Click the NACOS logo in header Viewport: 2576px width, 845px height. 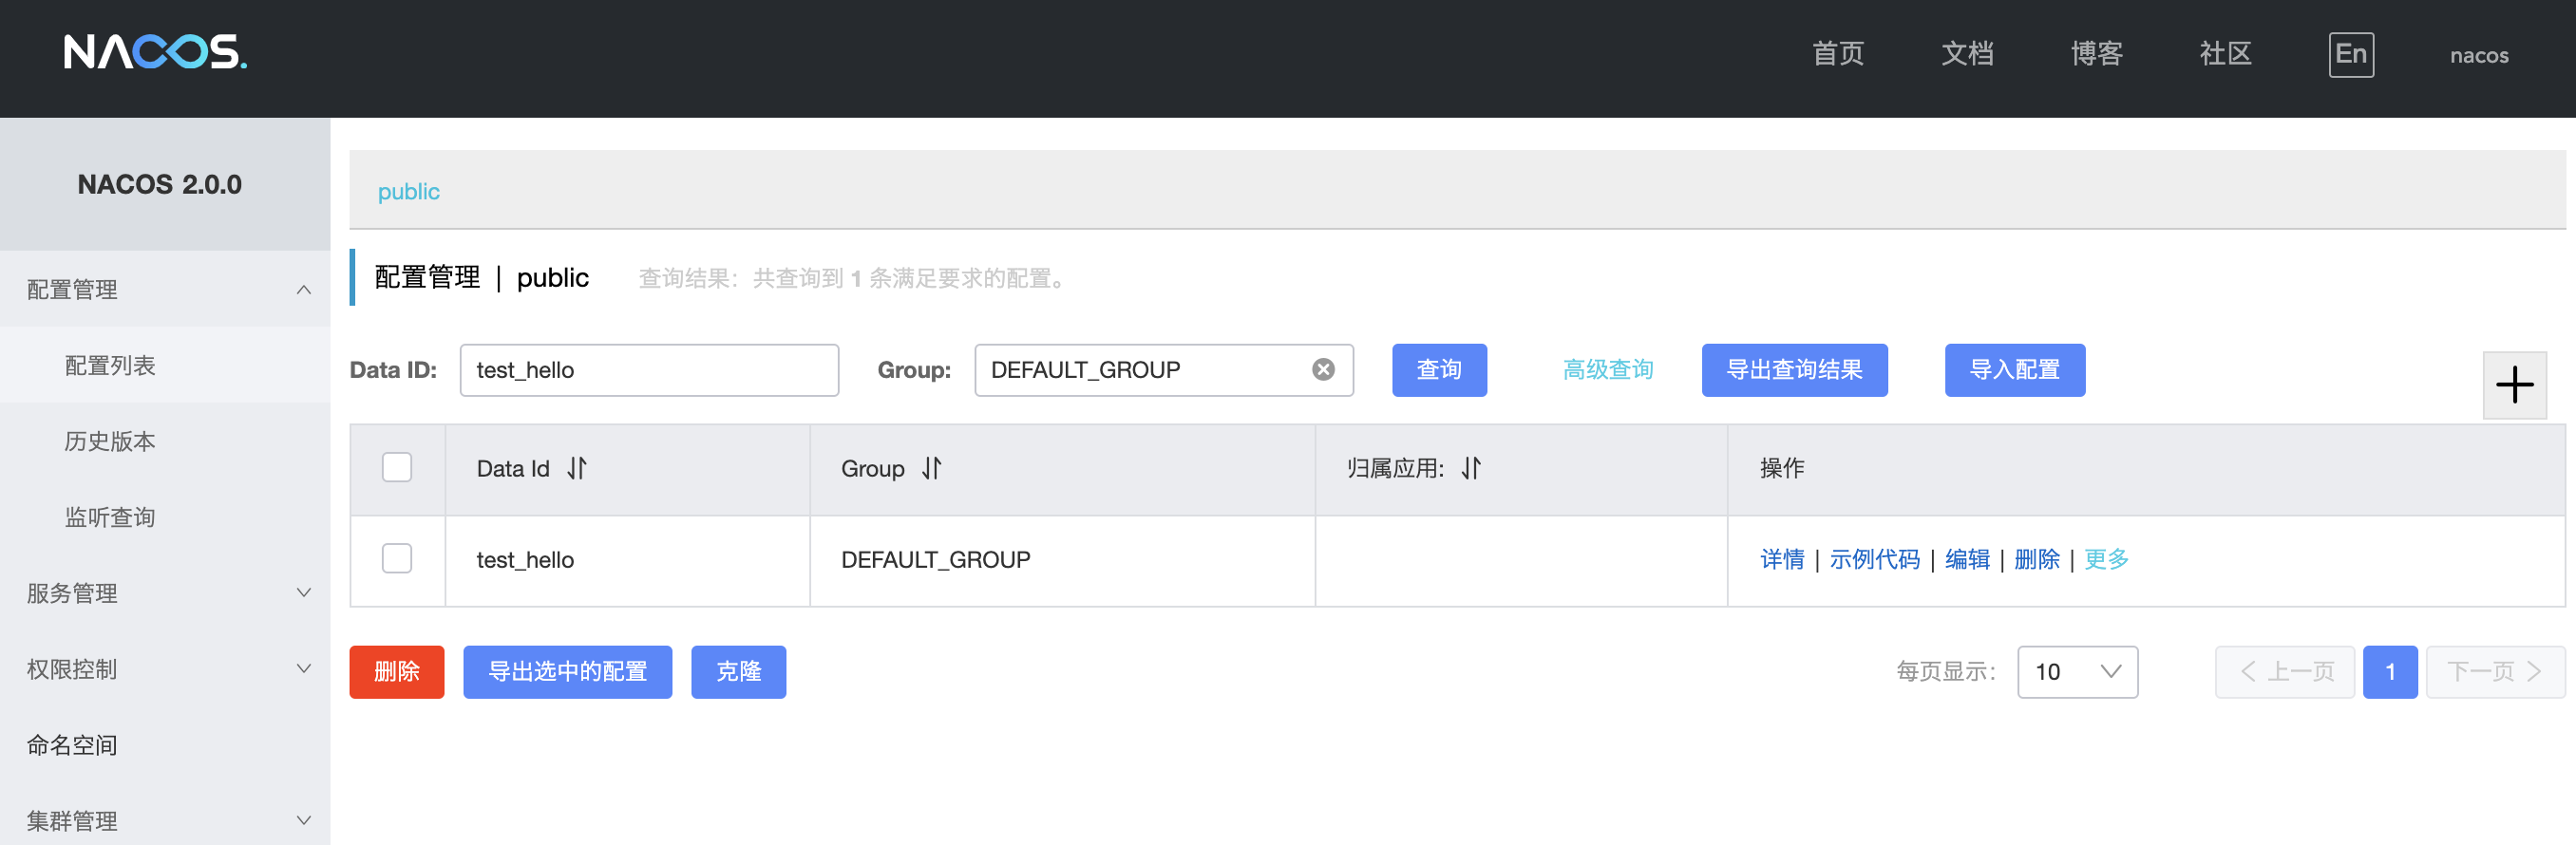(155, 52)
